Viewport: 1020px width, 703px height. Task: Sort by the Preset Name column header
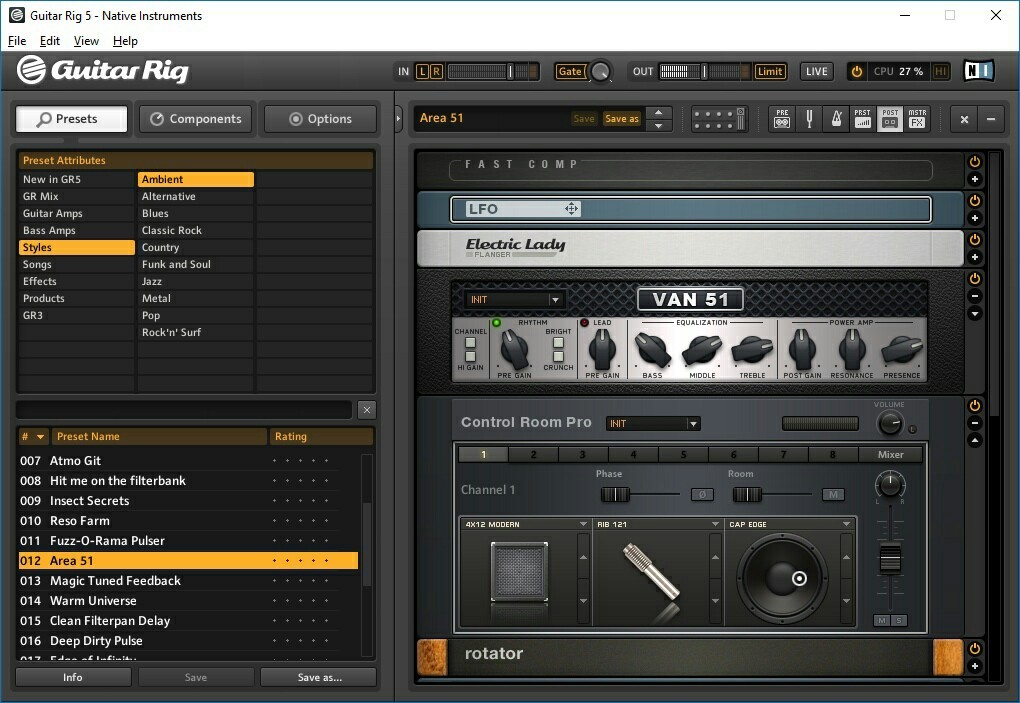pos(159,436)
